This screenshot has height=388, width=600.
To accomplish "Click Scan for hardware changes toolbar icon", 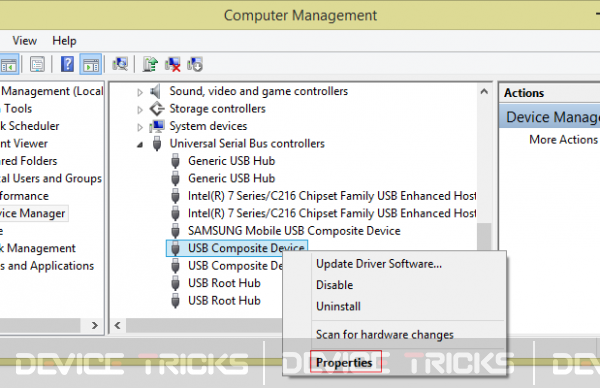I will 120,64.
